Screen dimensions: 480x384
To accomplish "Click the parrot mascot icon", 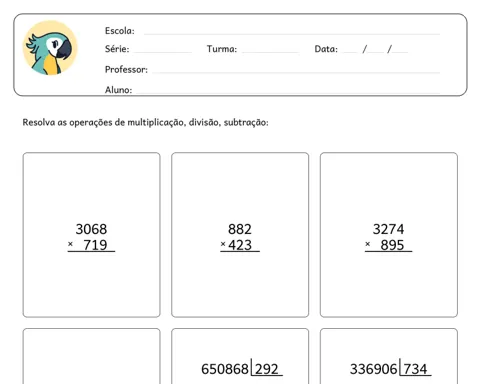I will click(x=50, y=48).
